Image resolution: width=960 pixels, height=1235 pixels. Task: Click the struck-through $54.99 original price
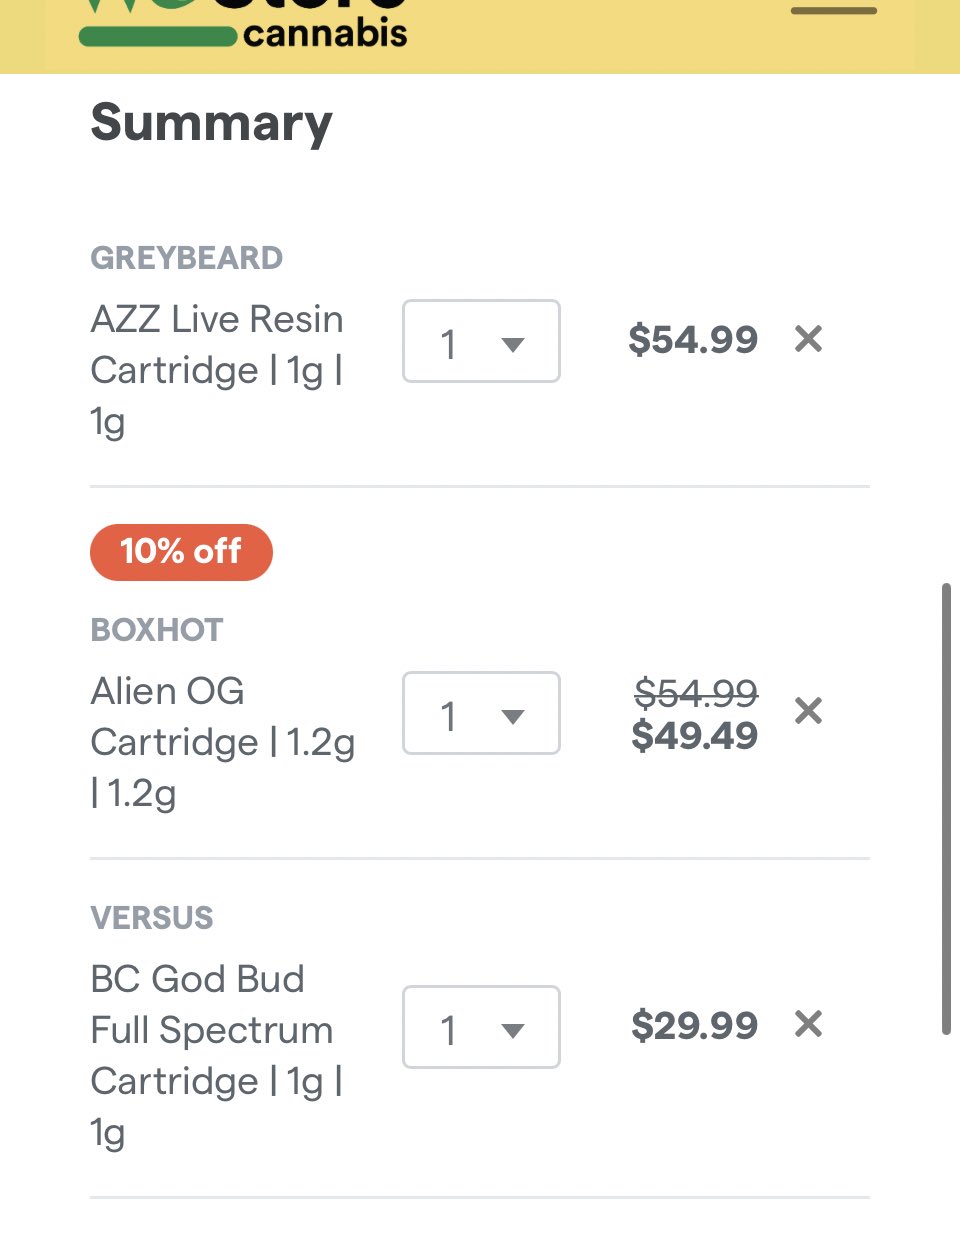point(697,692)
